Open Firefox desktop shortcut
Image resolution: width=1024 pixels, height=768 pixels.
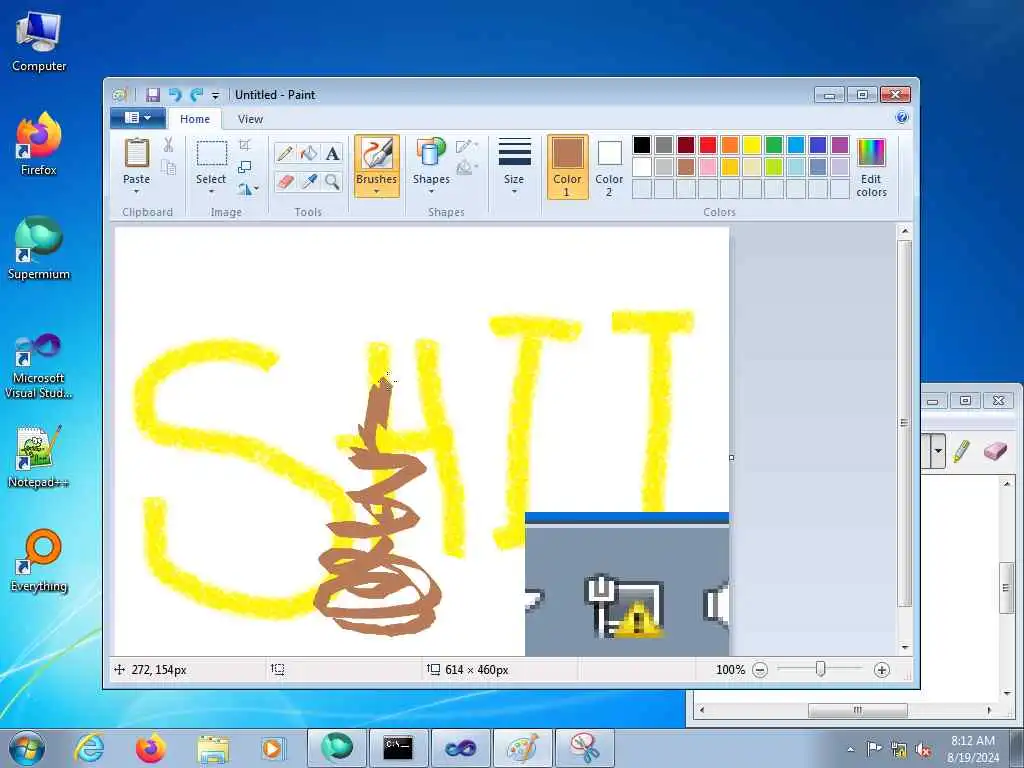(39, 144)
